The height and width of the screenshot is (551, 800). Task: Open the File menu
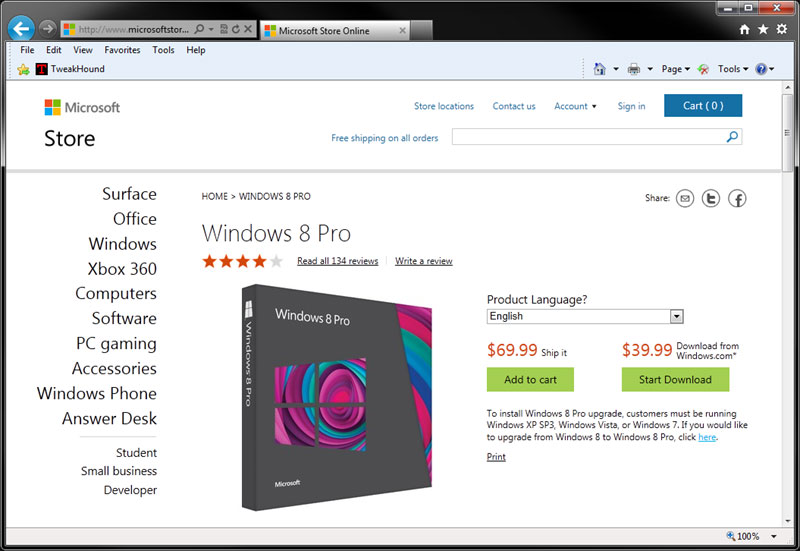point(28,50)
